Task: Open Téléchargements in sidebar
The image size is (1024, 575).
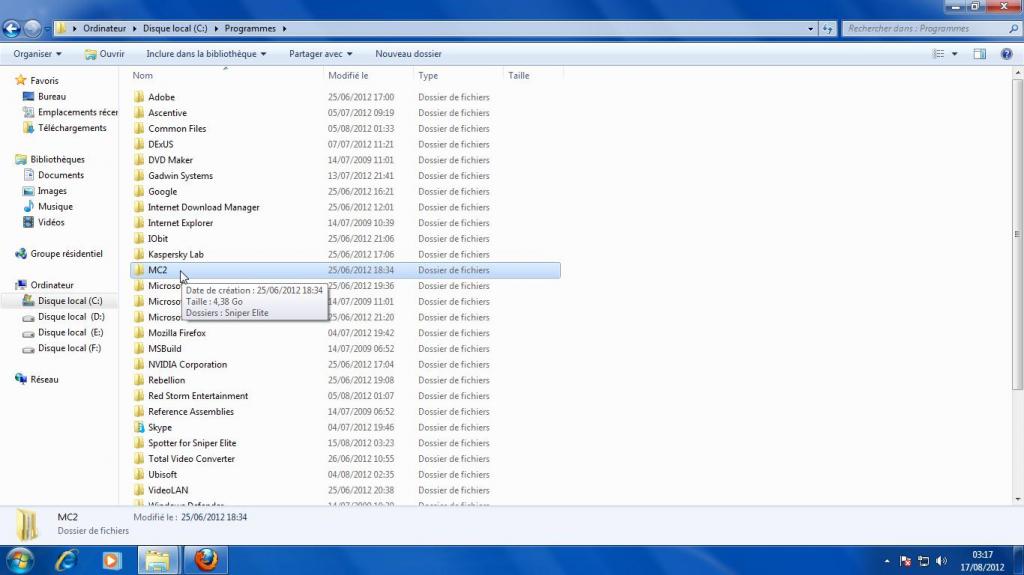Action: pyautogui.click(x=72, y=128)
